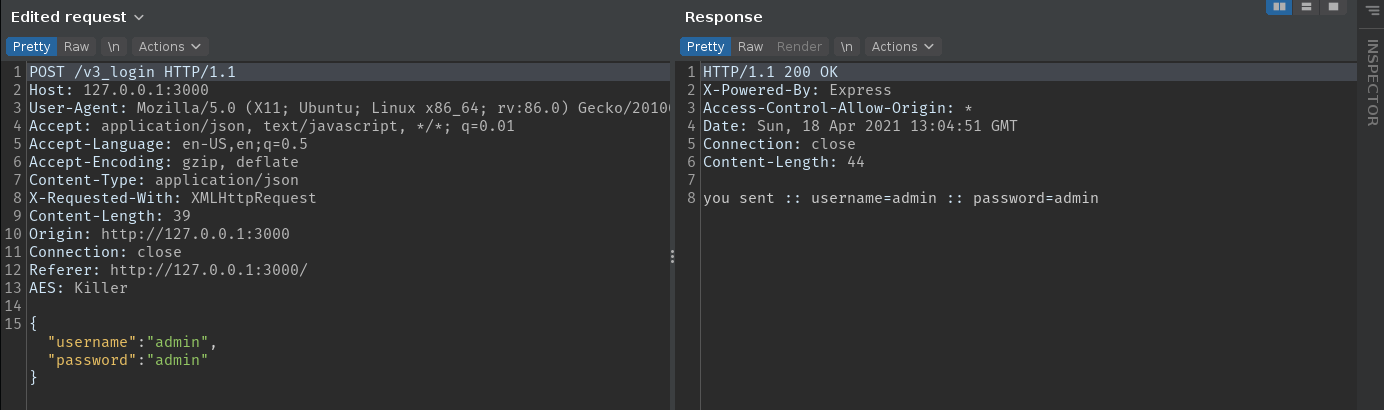Switch to single combined panel layout
The width and height of the screenshot is (1384, 410).
pos(1333,8)
